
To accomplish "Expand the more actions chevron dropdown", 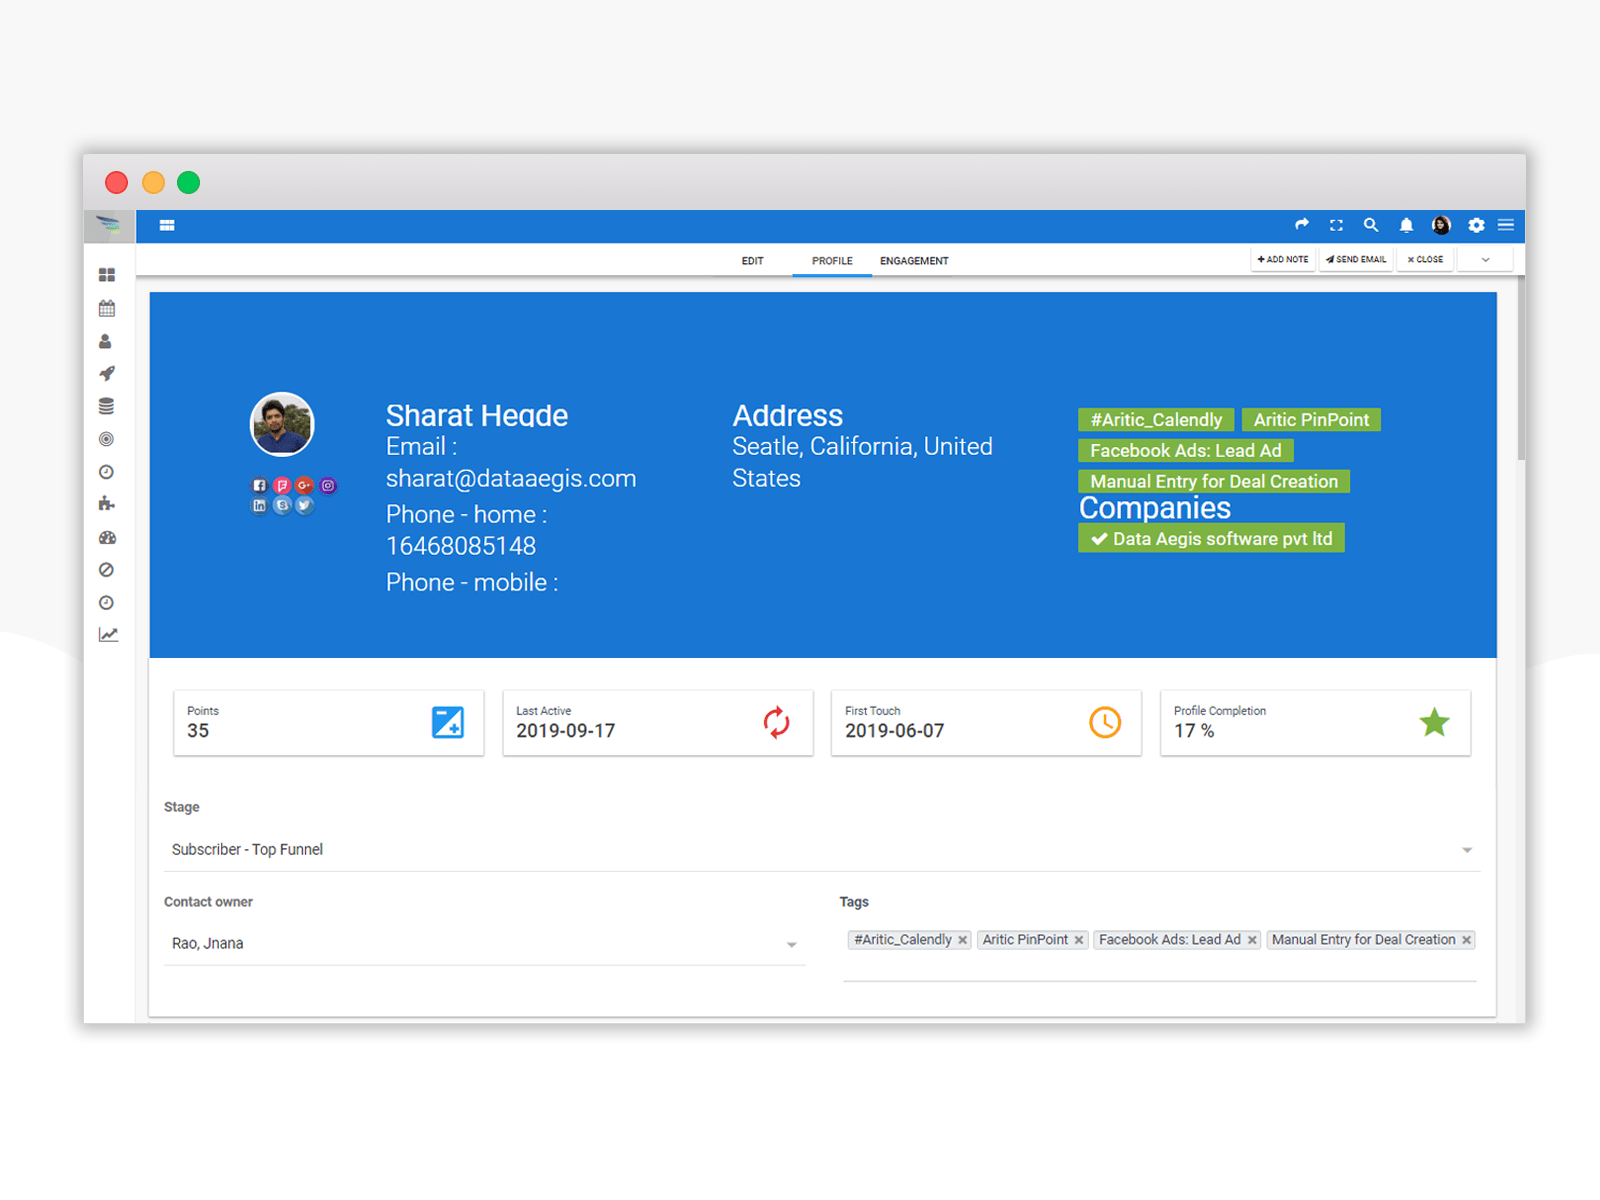I will pos(1485,259).
